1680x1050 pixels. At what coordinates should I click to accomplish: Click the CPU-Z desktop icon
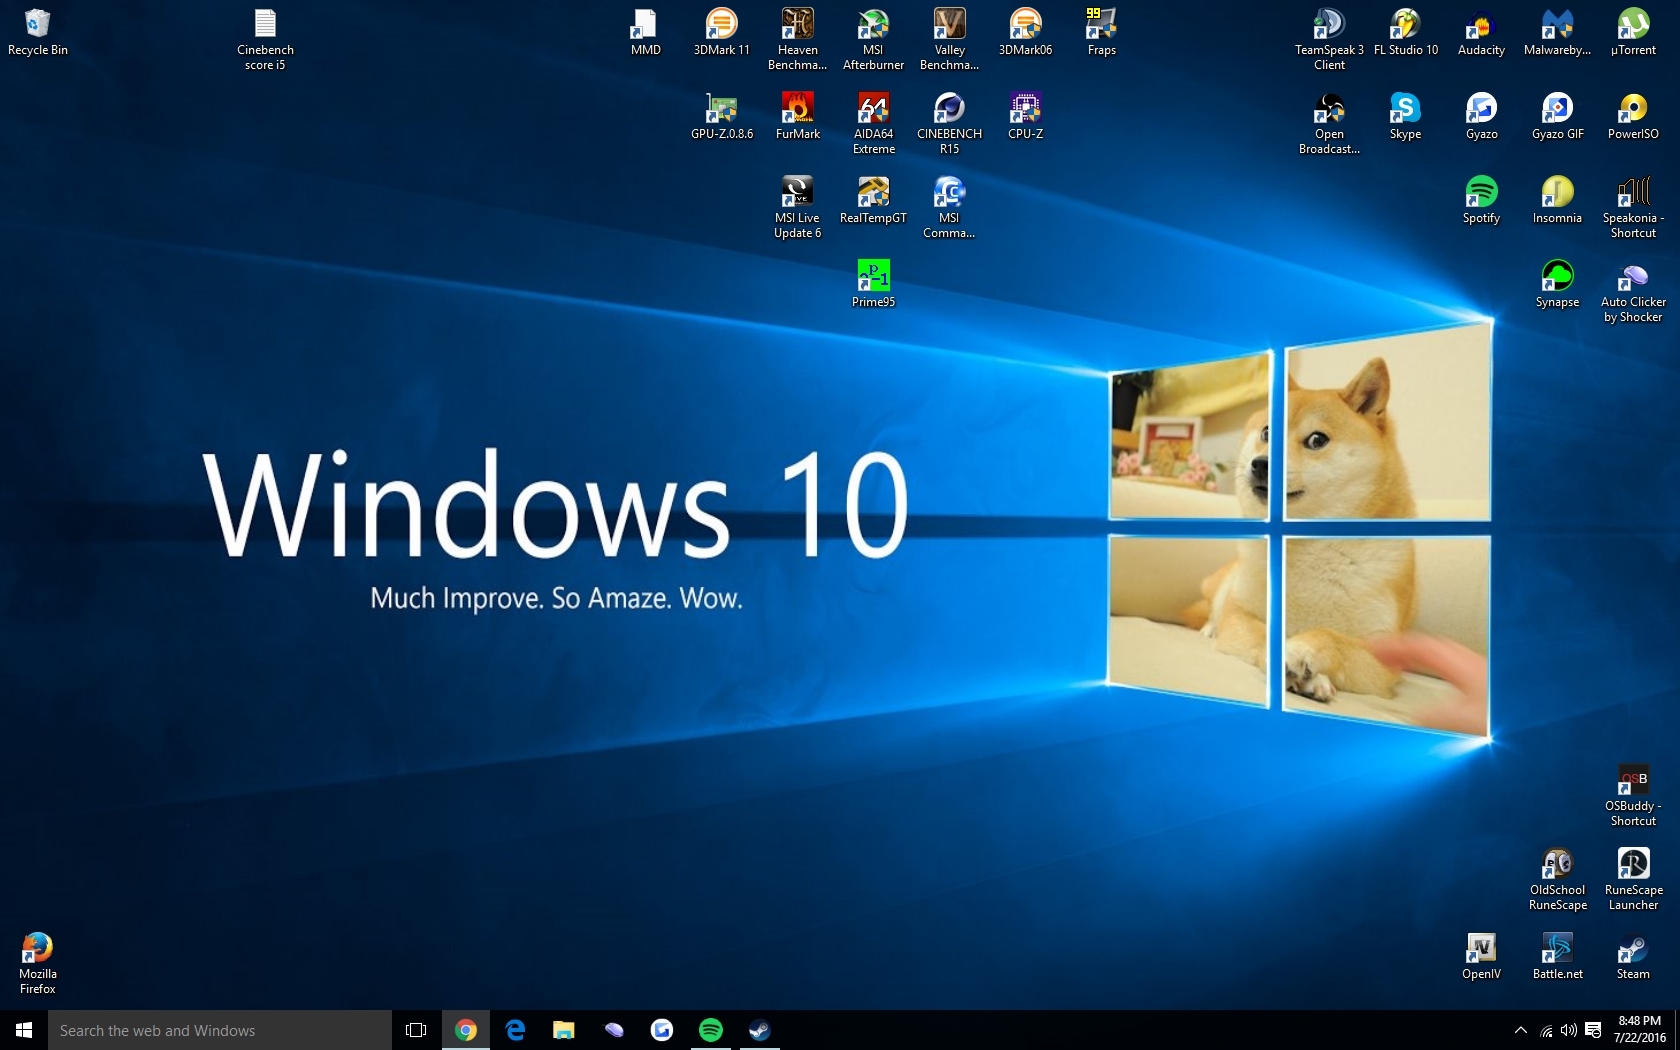pos(1025,116)
